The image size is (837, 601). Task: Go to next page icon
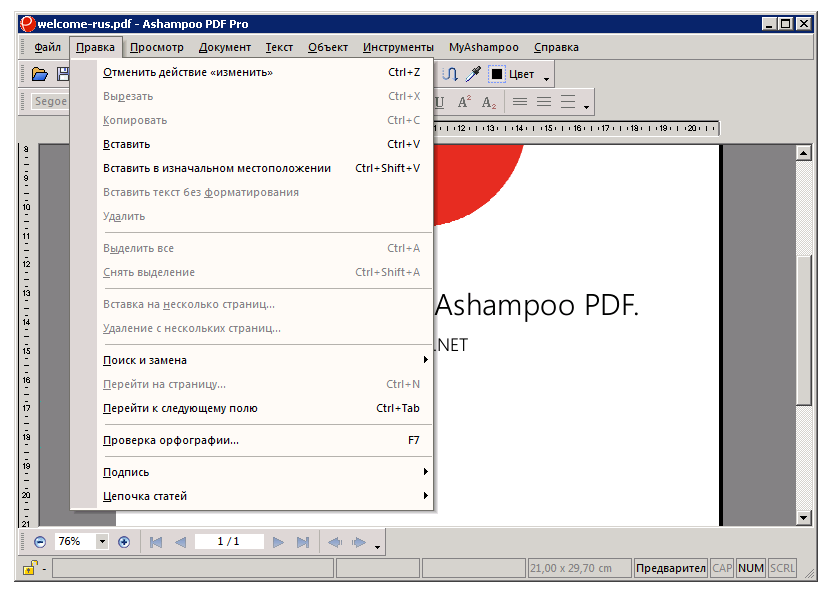278,542
